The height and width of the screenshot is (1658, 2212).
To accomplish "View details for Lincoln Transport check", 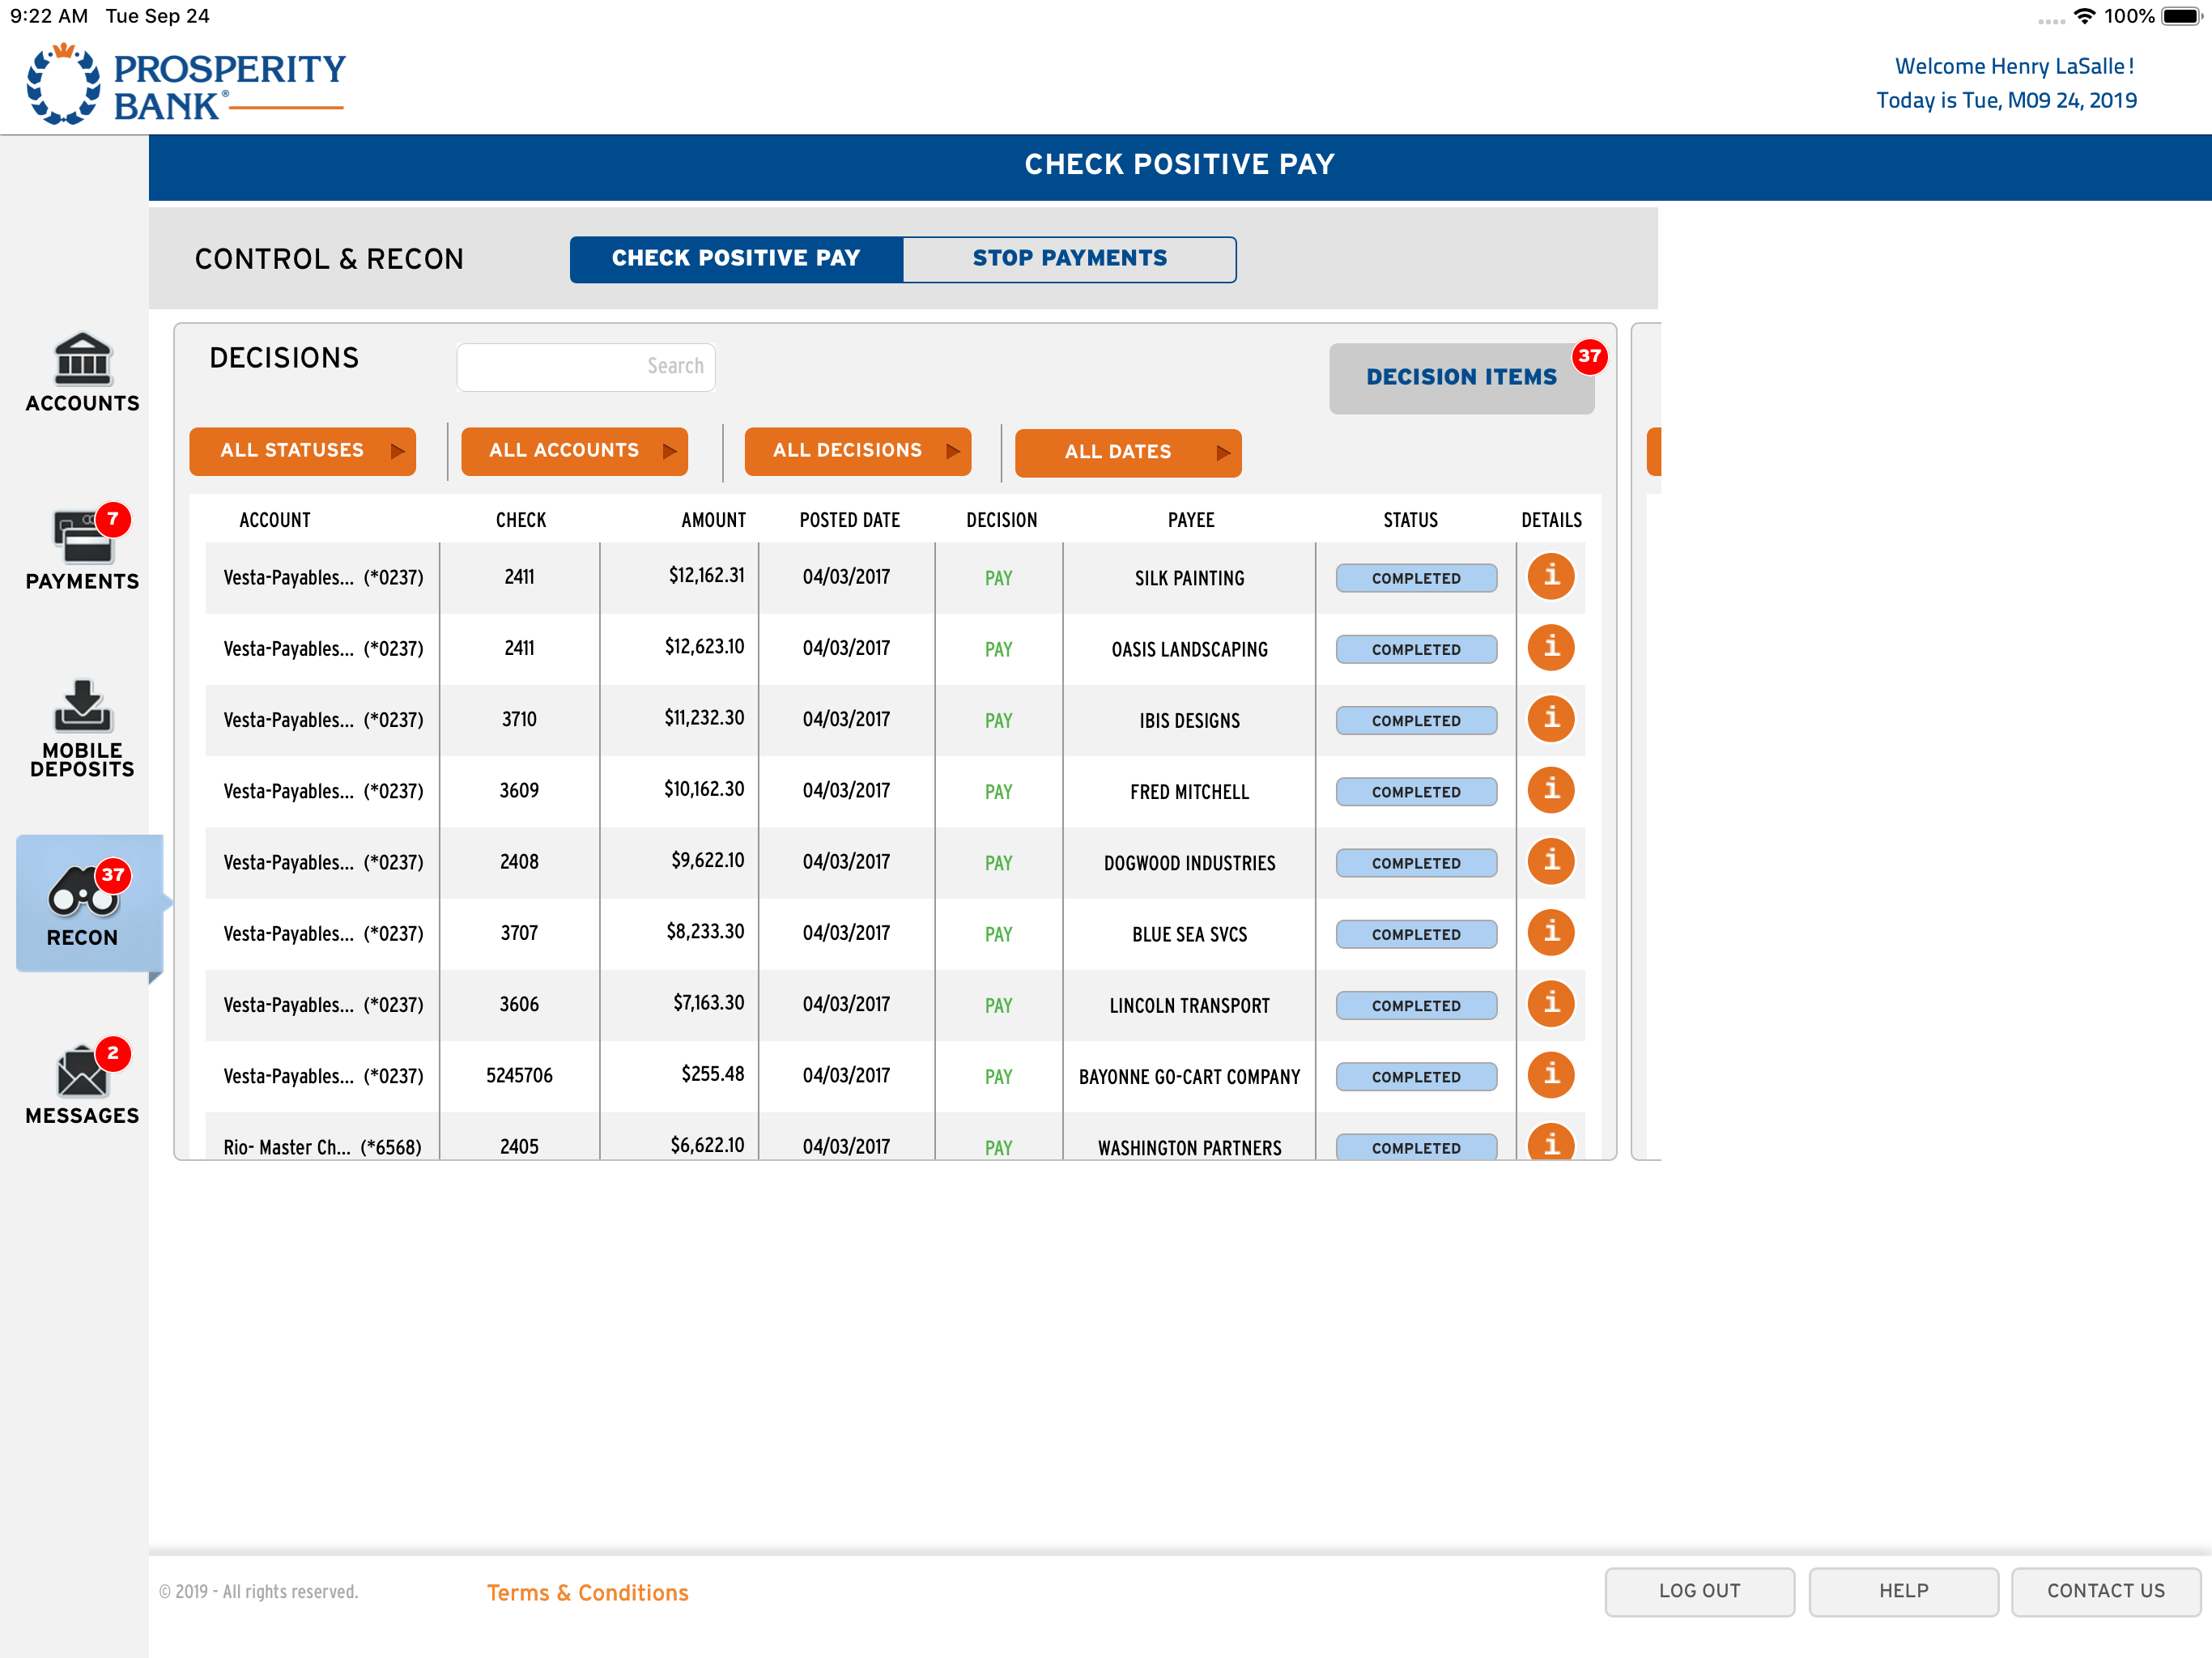I will pos(1551,1004).
